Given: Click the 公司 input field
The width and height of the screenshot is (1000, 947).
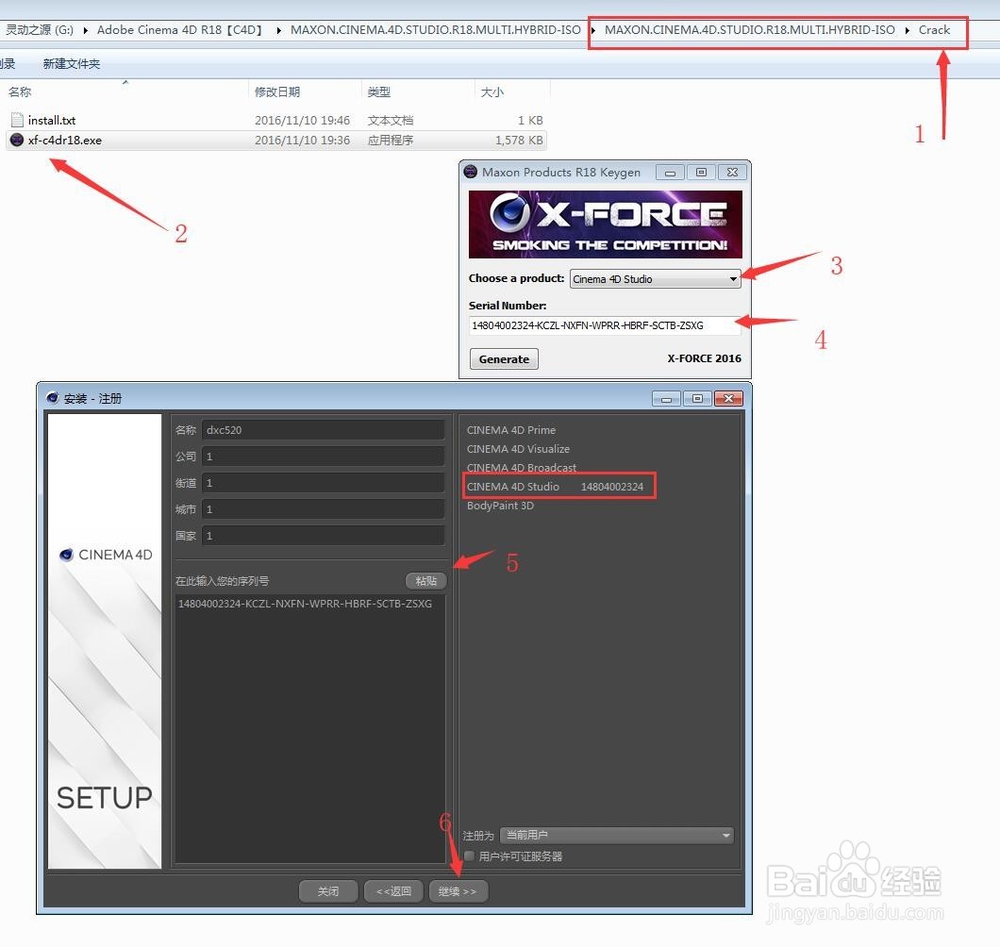Looking at the screenshot, I should (x=323, y=457).
